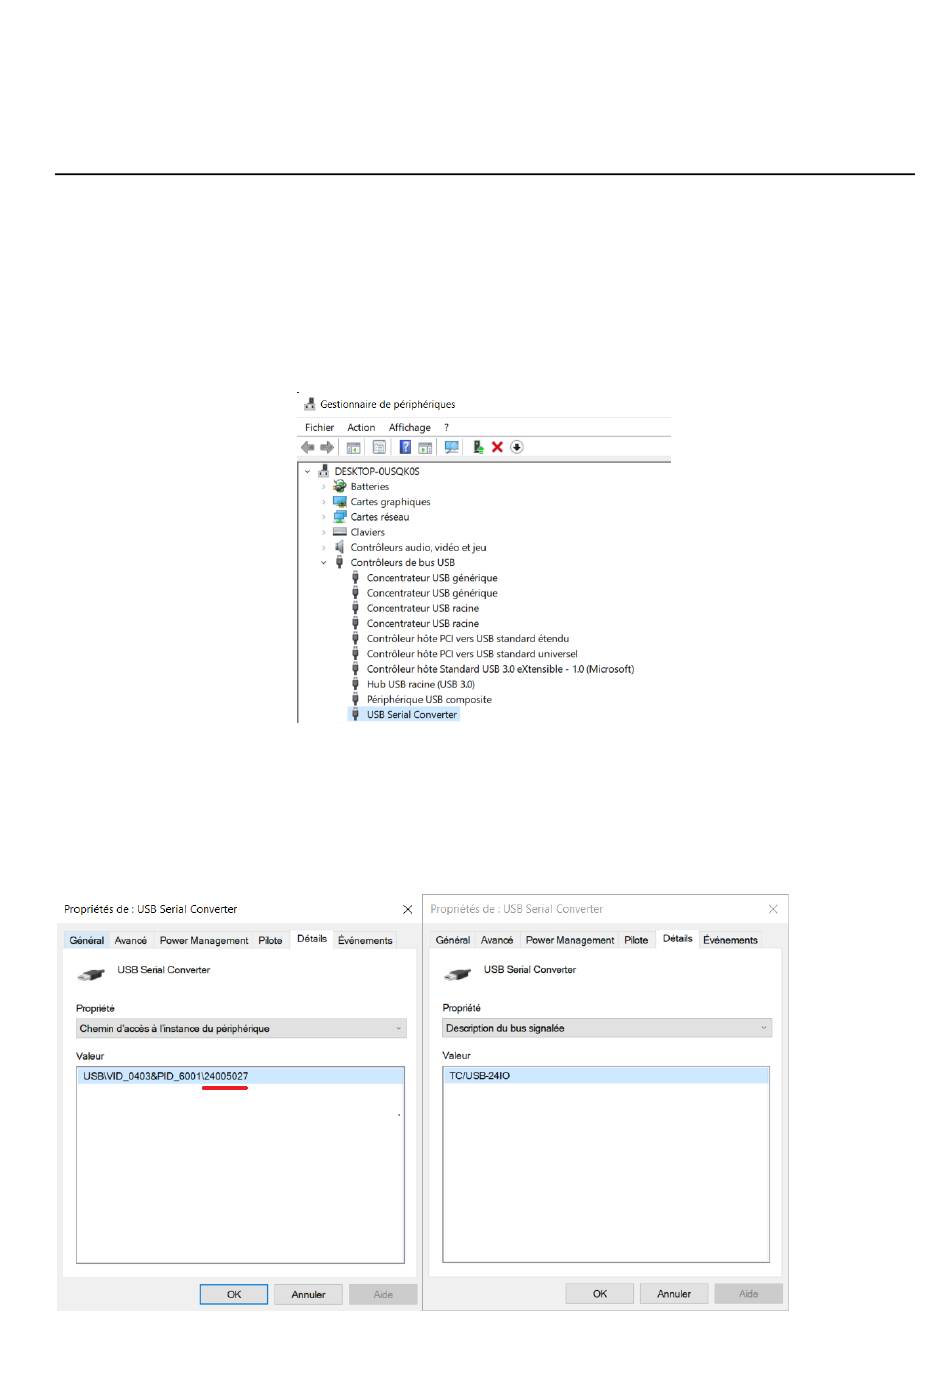The height and width of the screenshot is (1387, 950).
Task: Switch to Power Management tab in left dialog
Action: click(204, 940)
